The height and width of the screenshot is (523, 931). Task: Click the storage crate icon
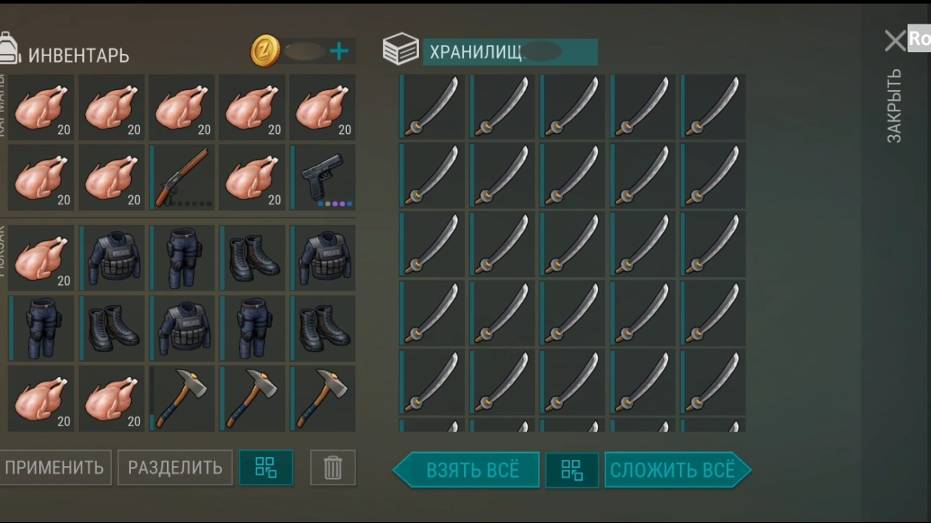tap(401, 49)
